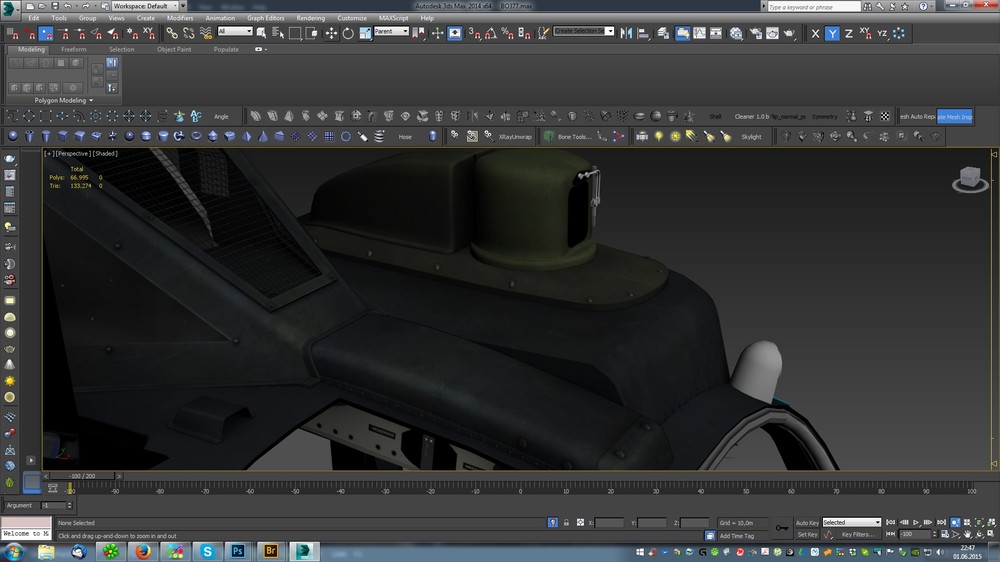Toggle the selection lock padlock icon
This screenshot has height=562, width=1000.
[566, 523]
